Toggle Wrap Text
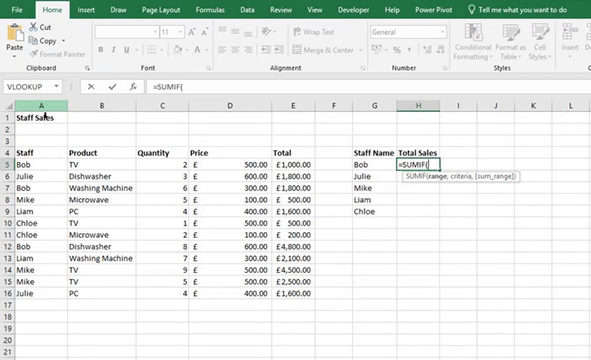The height and width of the screenshot is (360, 591). (x=313, y=32)
